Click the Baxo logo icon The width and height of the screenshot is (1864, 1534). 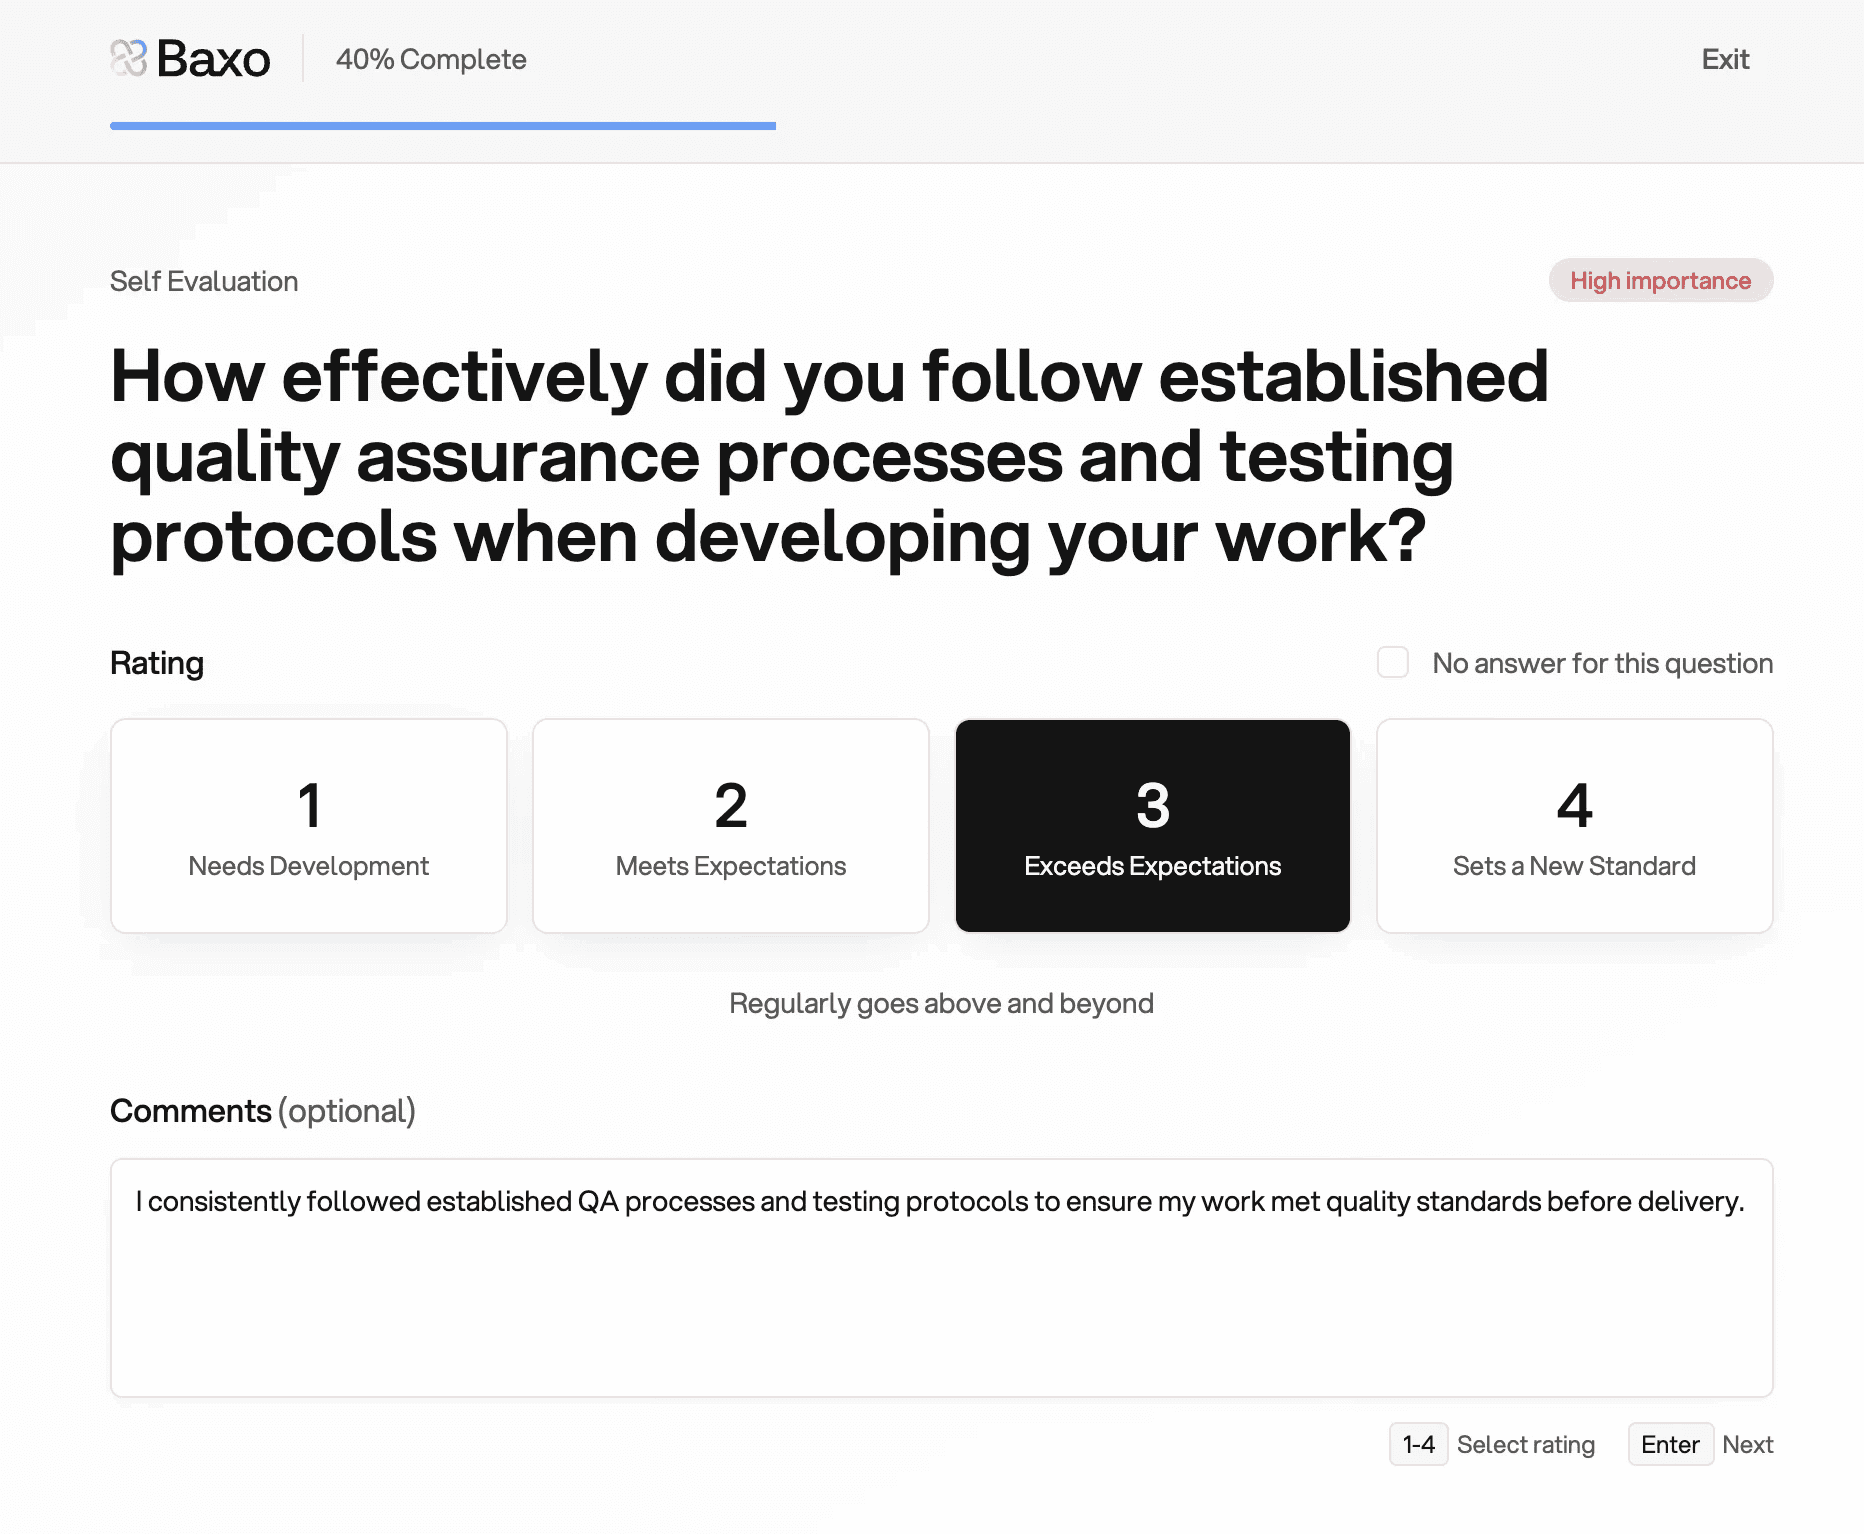tap(129, 58)
